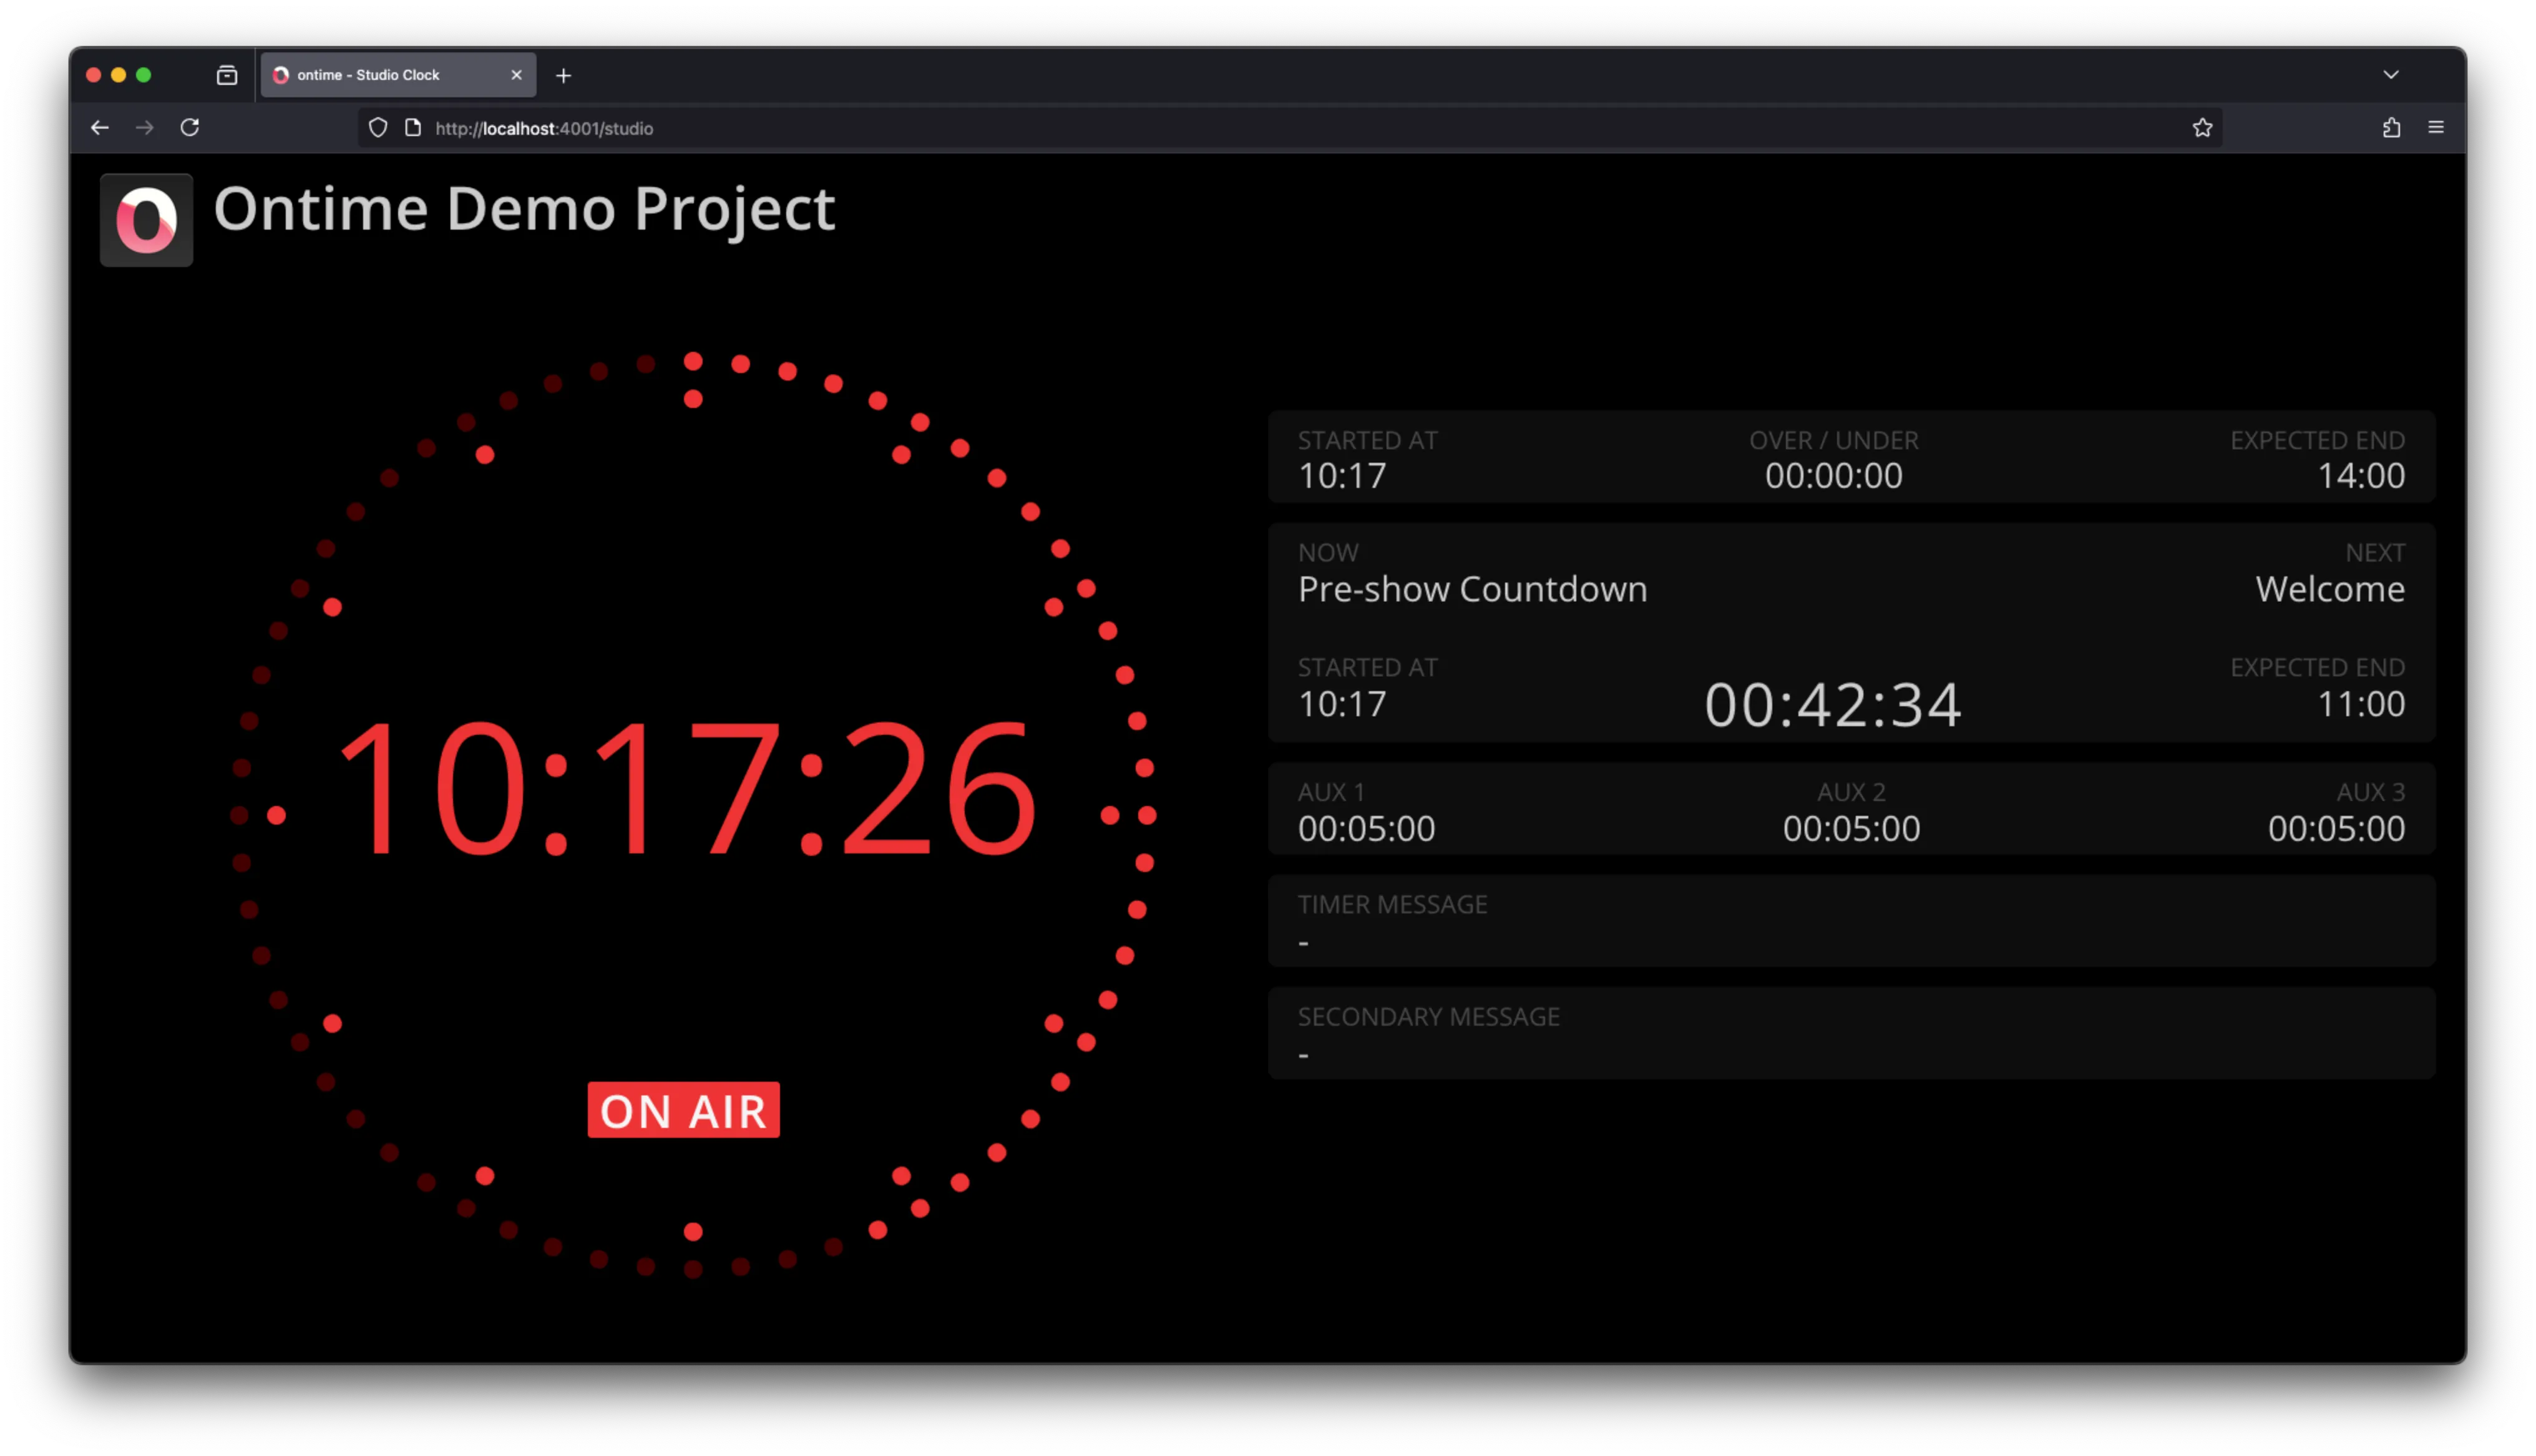Open the extensions puzzle icon
Screen dimensions: 2536x1456
coord(2391,128)
